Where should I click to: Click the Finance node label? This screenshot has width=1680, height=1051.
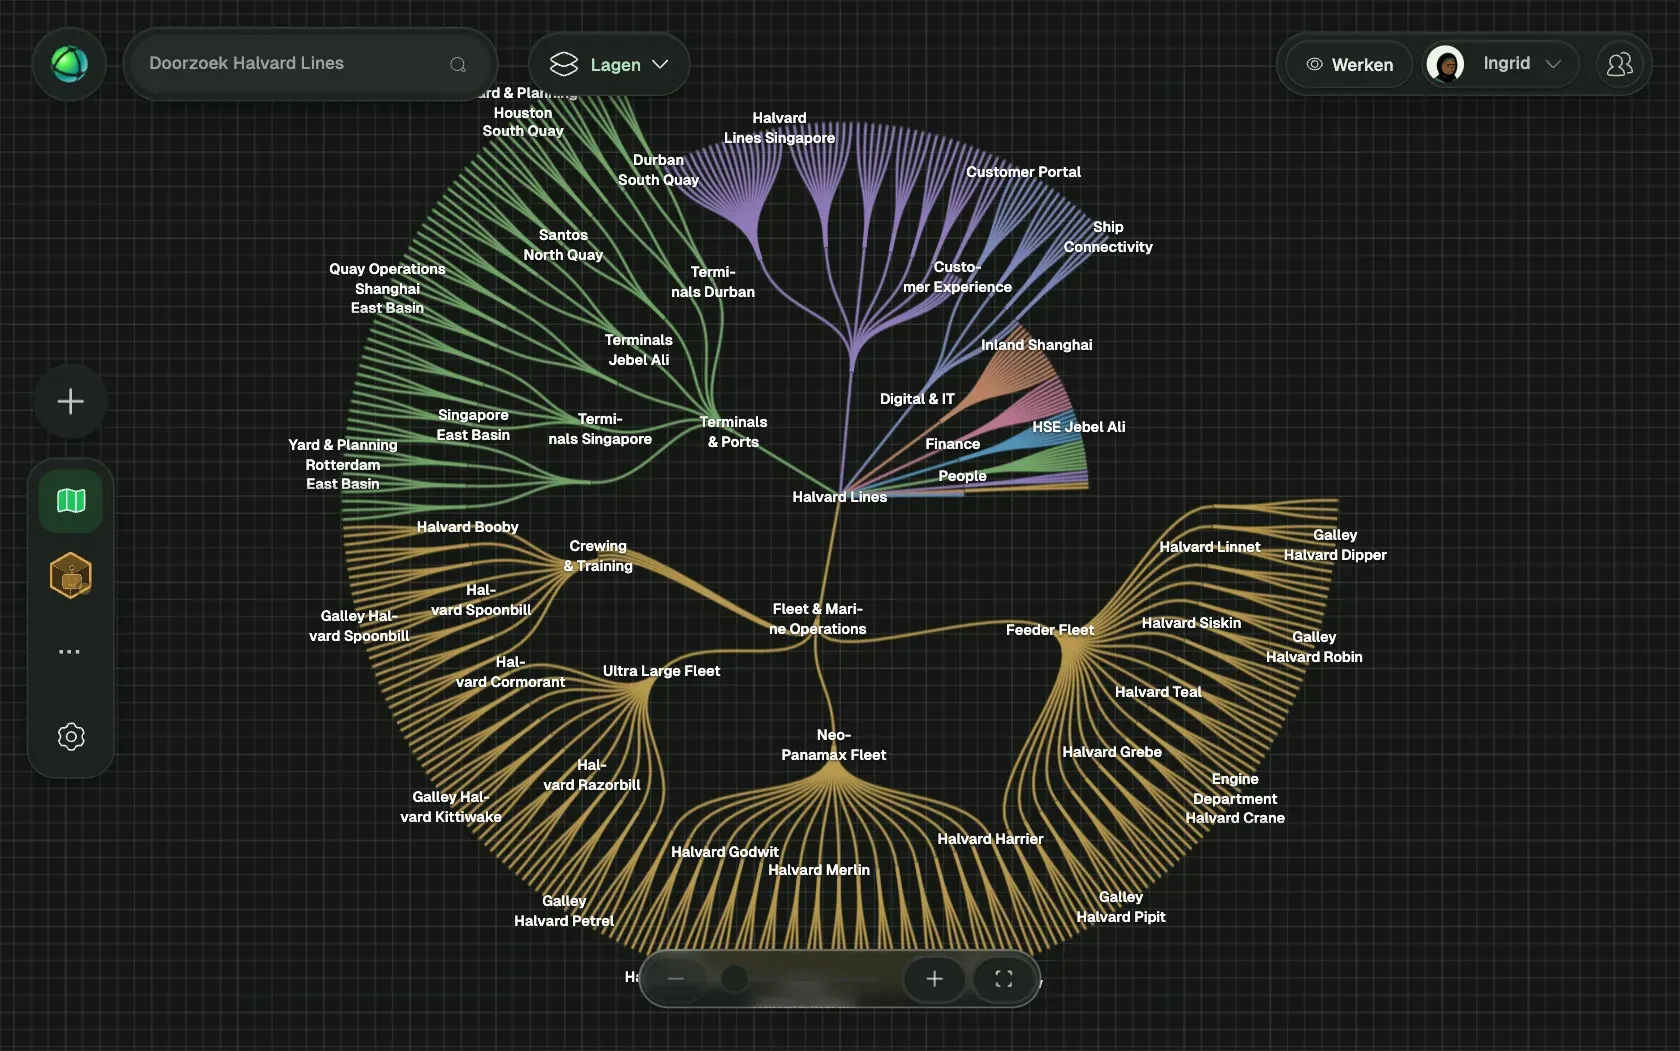[x=952, y=444]
